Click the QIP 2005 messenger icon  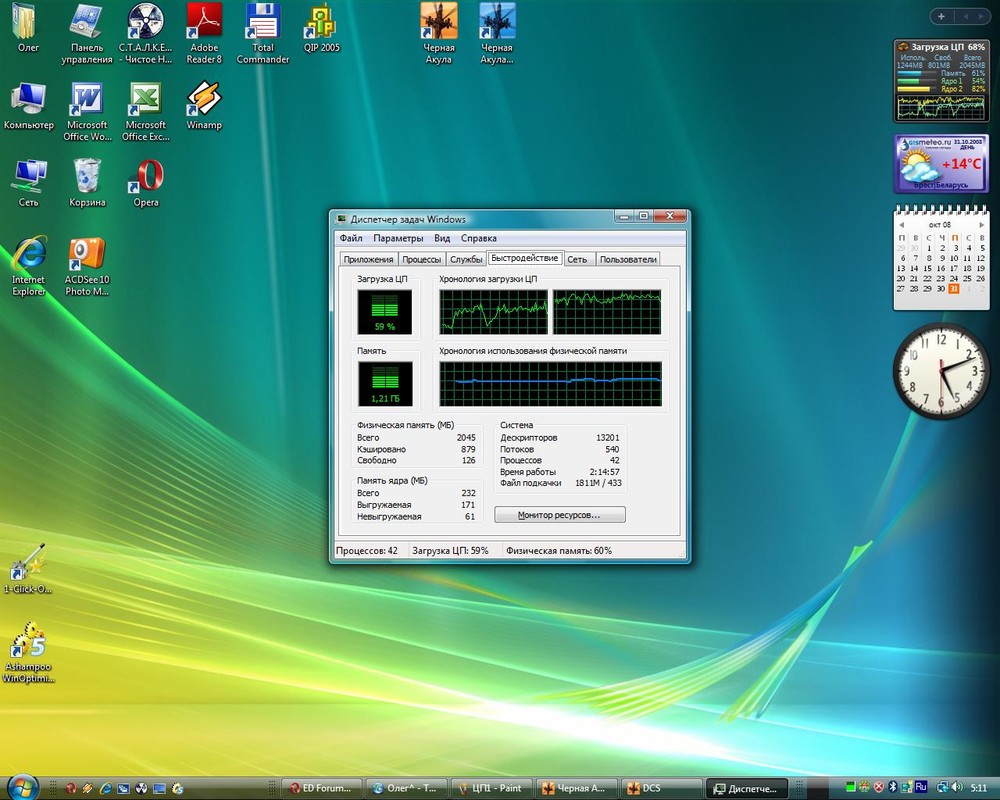(321, 24)
